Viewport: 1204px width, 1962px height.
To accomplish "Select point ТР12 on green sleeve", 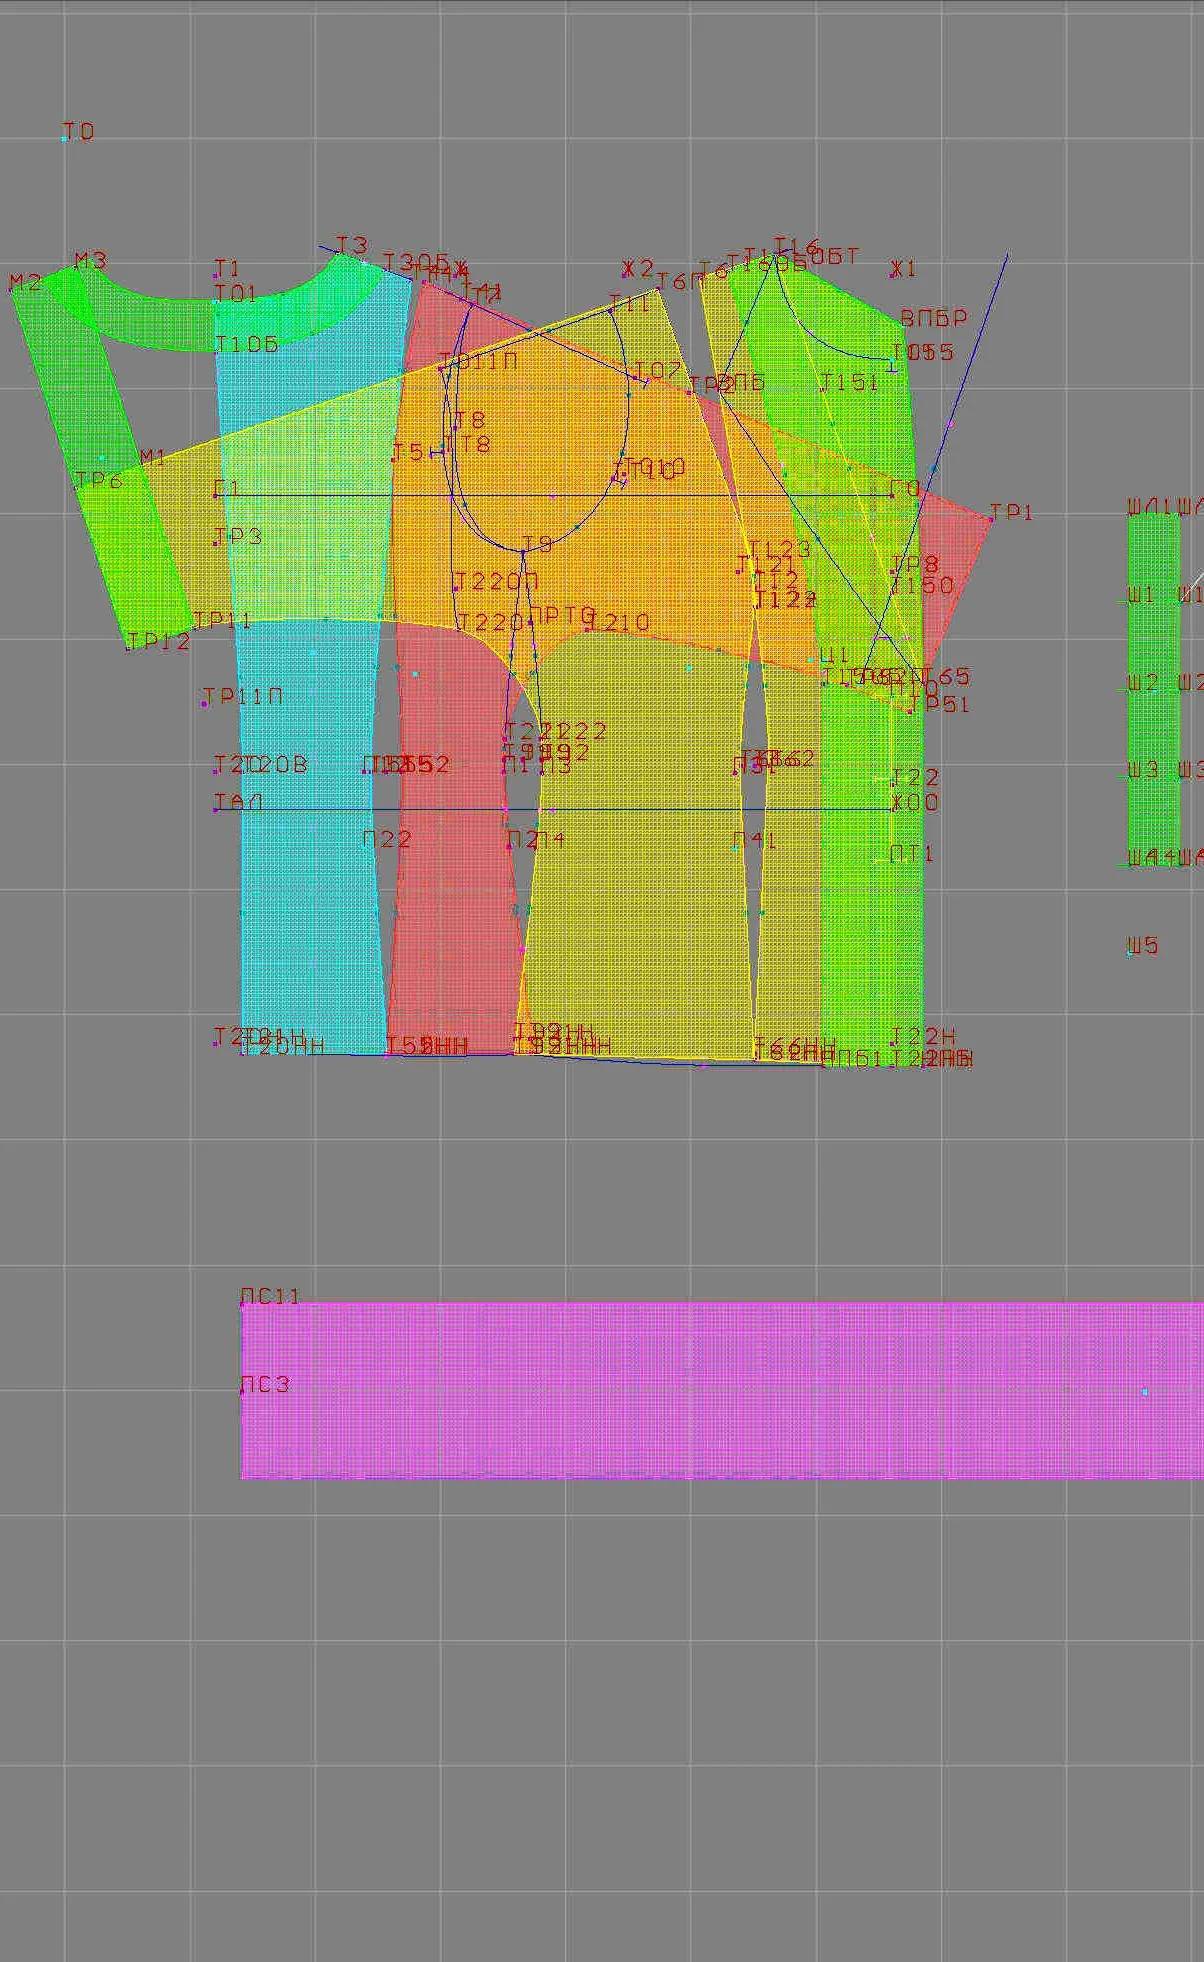I will coord(128,650).
